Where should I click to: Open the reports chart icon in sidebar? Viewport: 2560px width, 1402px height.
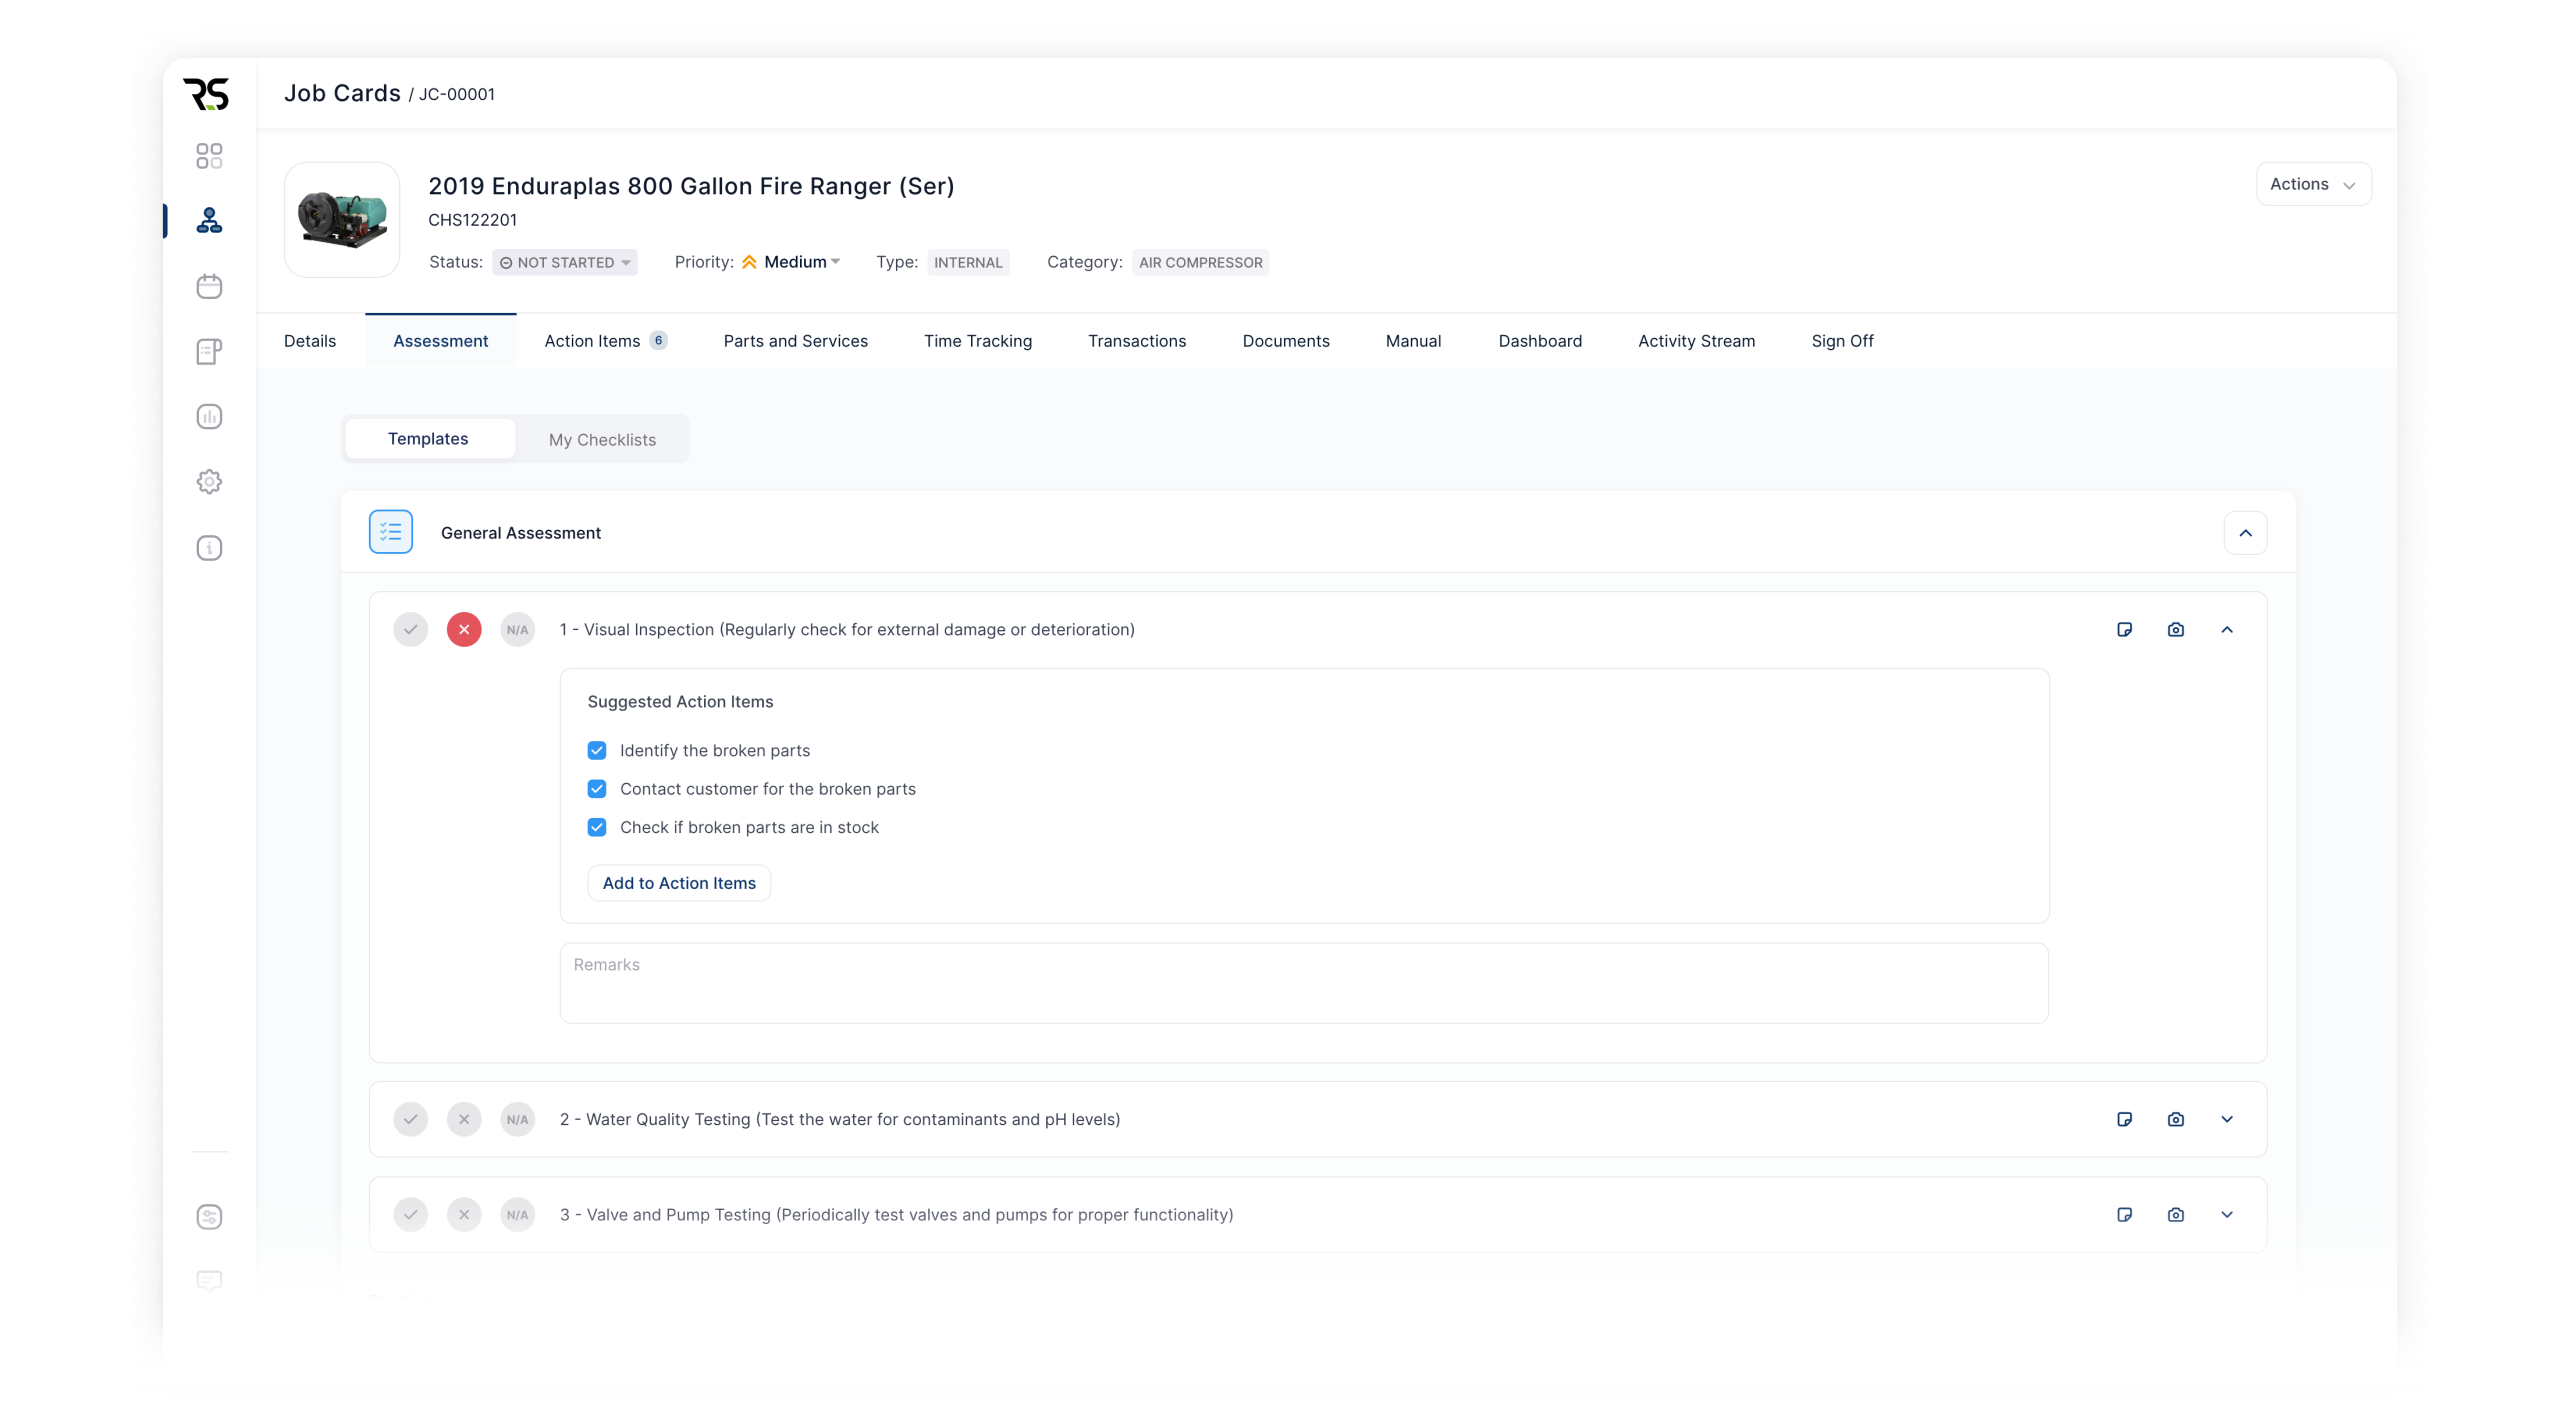(x=209, y=416)
